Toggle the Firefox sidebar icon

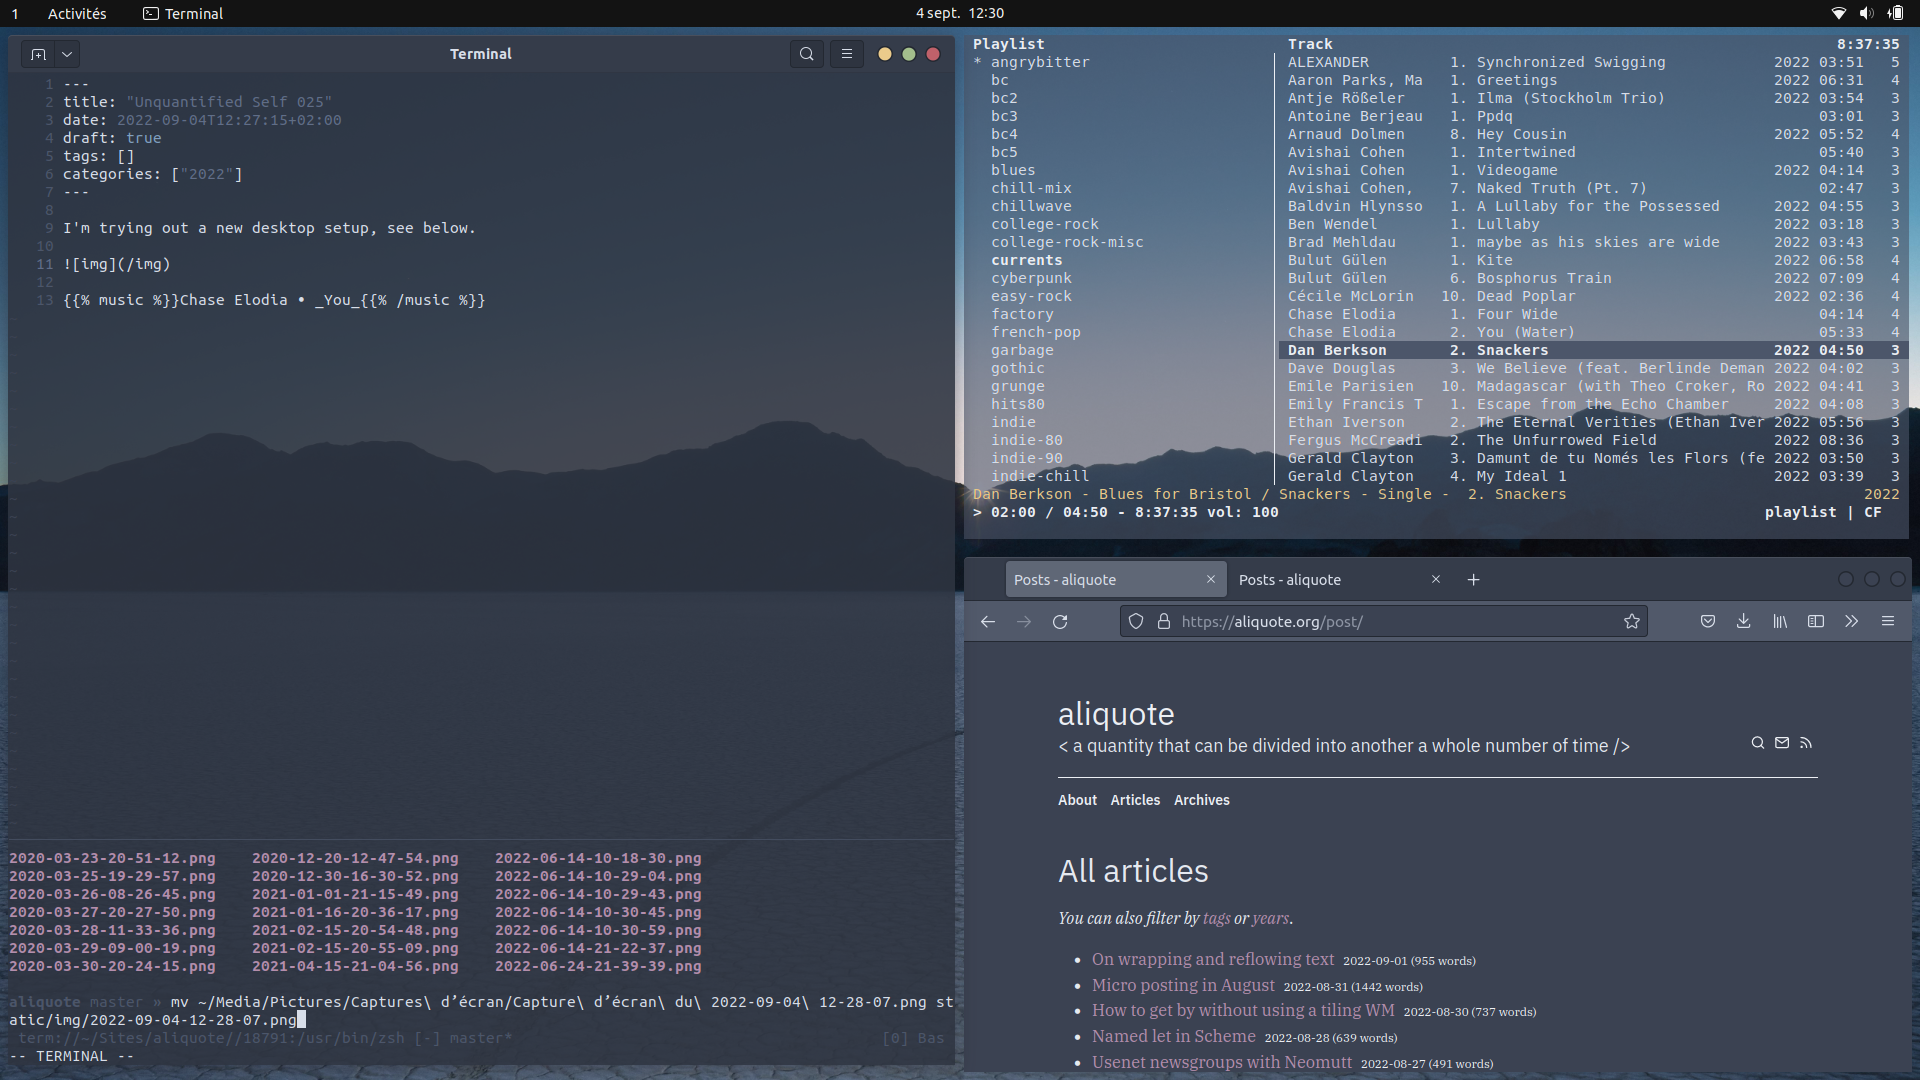coord(1816,621)
